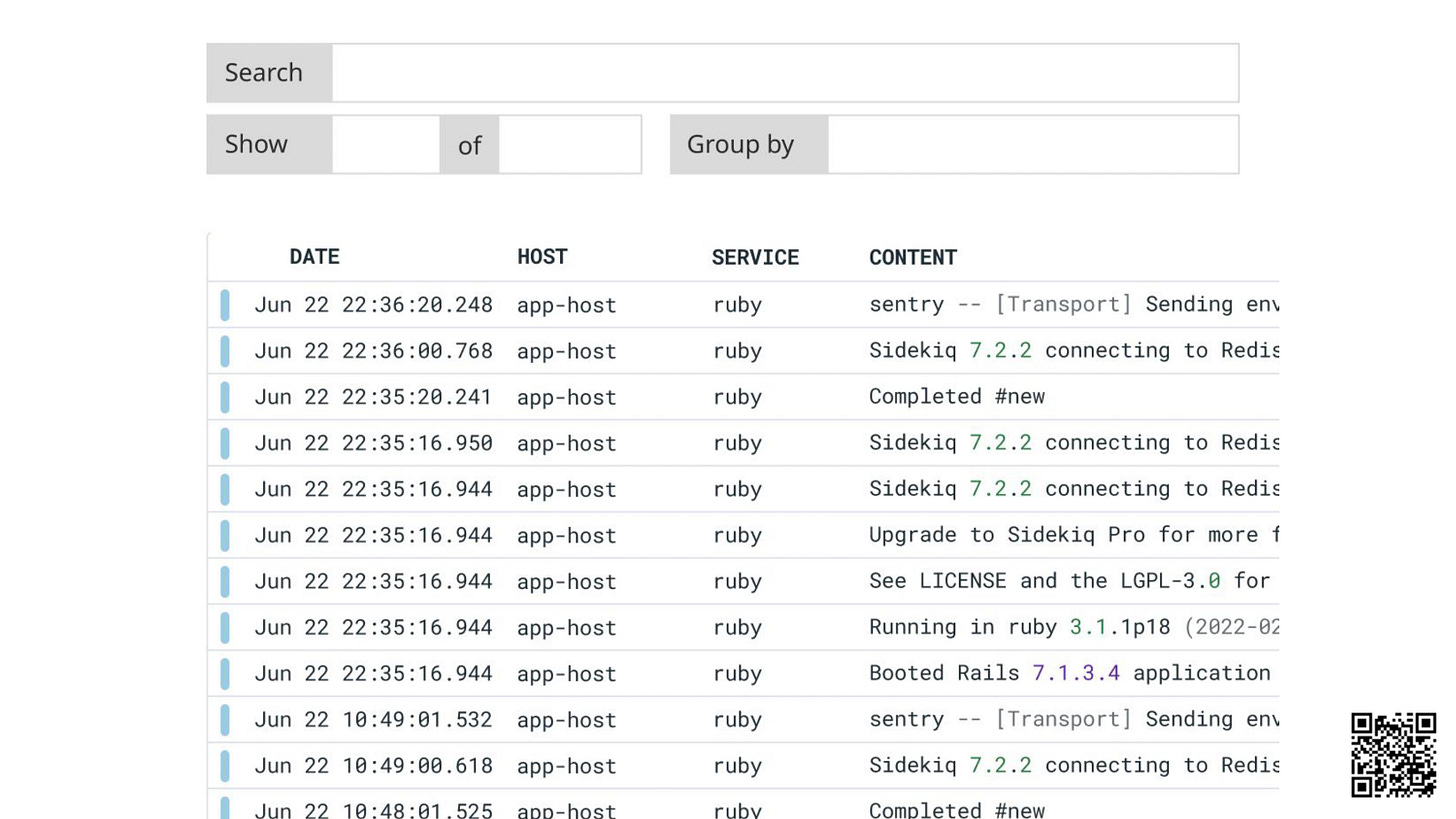Open the Group by field
1456x819 pixels.
[1033, 145]
